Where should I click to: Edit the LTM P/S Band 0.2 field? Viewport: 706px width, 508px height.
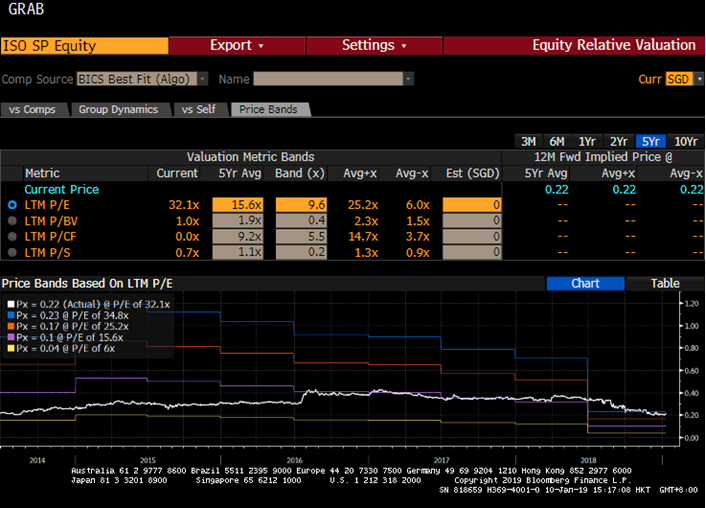[301, 252]
